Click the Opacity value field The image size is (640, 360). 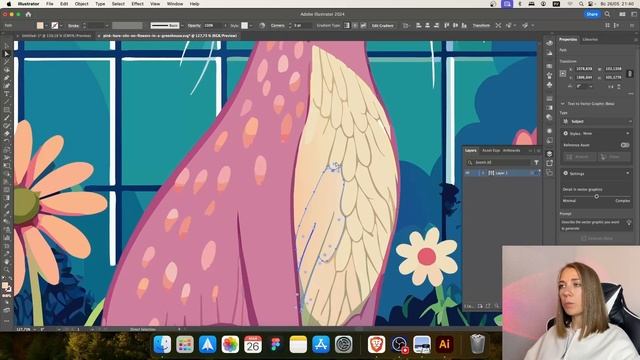212,25
